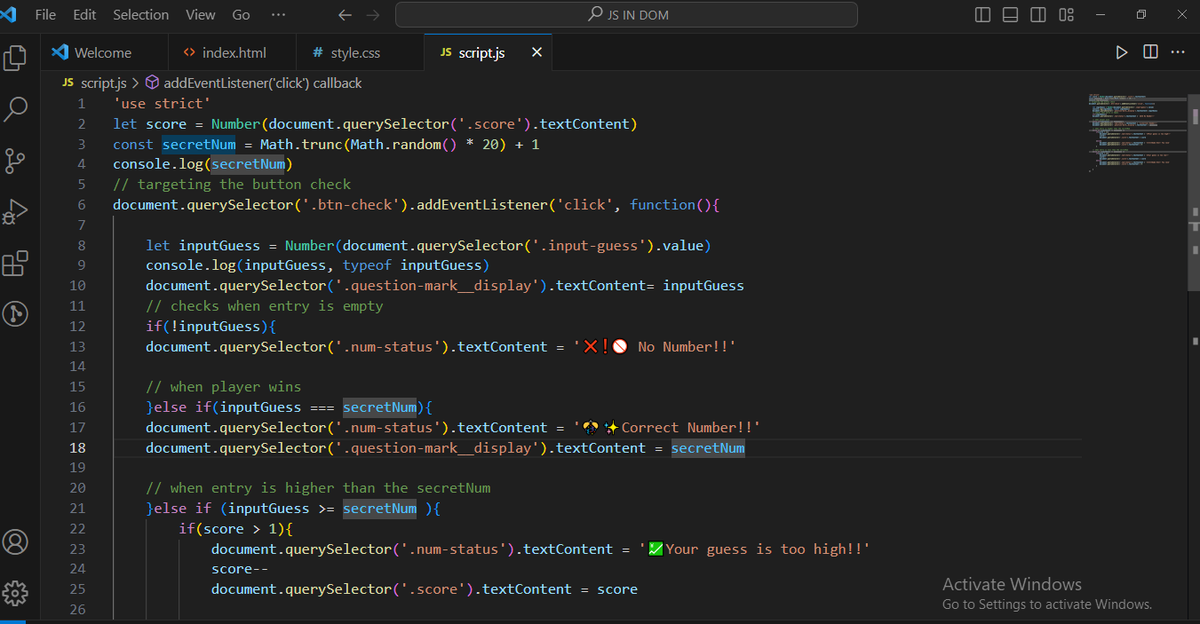Click line number 18 in the gutter

tap(78, 447)
